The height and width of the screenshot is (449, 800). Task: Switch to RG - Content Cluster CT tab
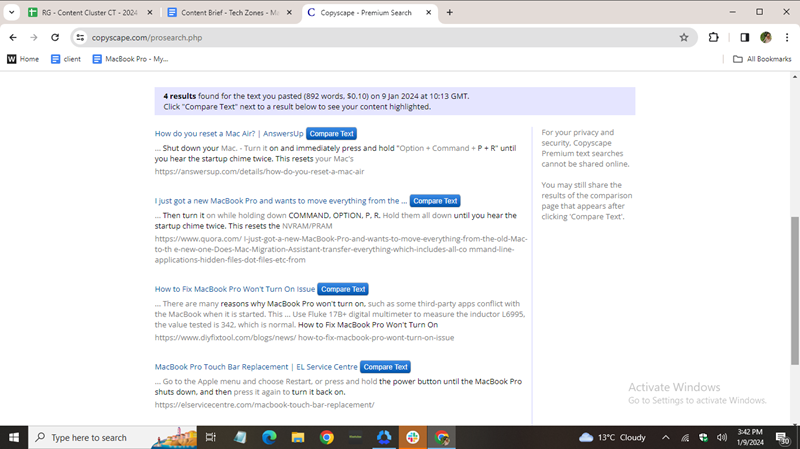89,12
